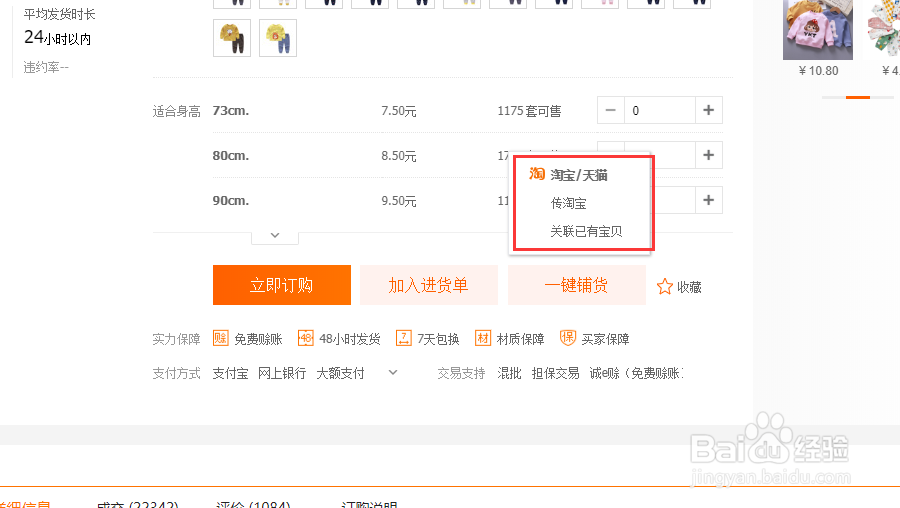Click the 免费赊账 text label

pos(258,339)
